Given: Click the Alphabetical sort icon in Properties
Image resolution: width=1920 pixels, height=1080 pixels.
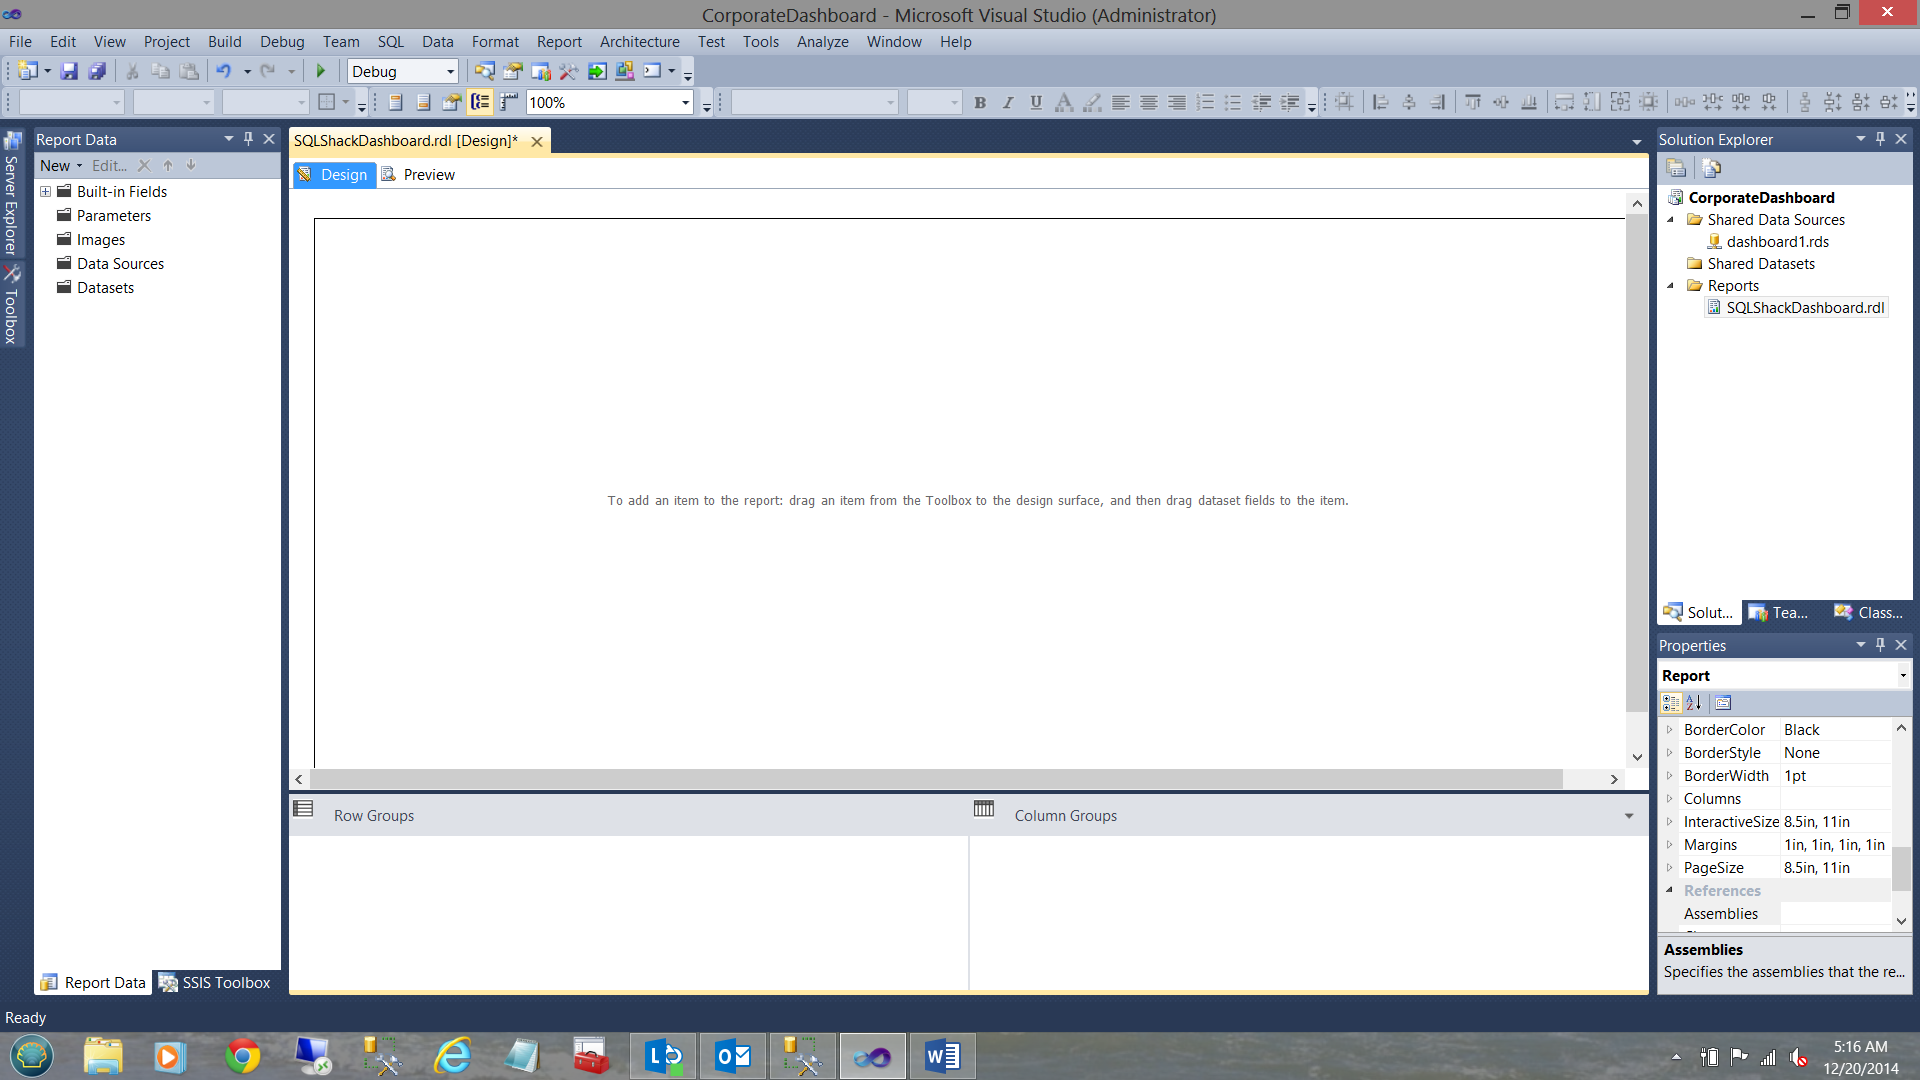Looking at the screenshot, I should coord(1694,703).
